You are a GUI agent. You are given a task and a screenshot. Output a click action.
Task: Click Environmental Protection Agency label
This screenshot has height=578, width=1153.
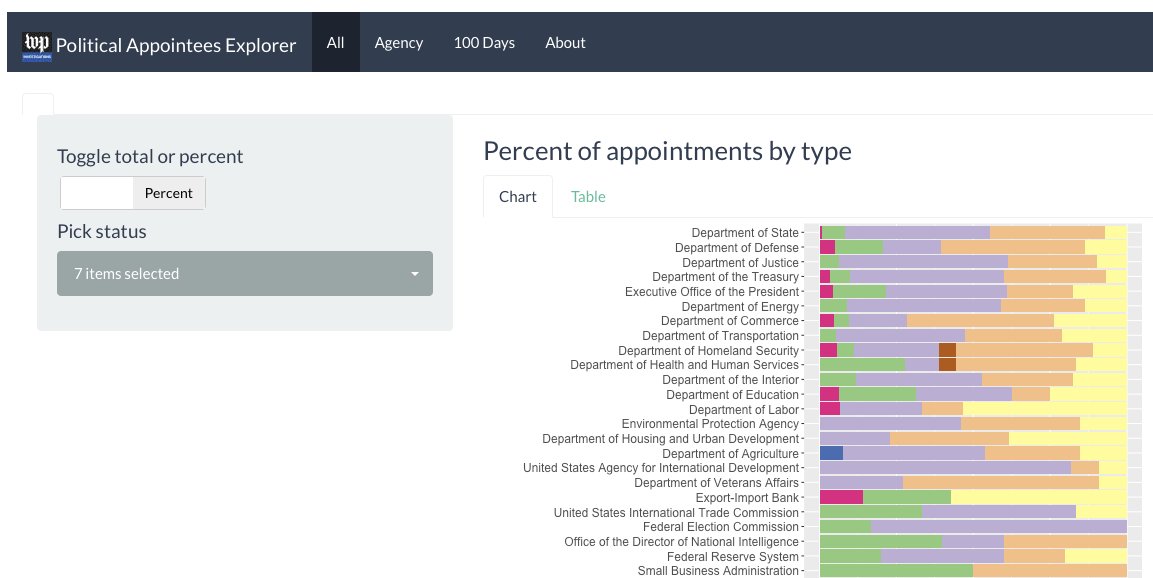(710, 424)
